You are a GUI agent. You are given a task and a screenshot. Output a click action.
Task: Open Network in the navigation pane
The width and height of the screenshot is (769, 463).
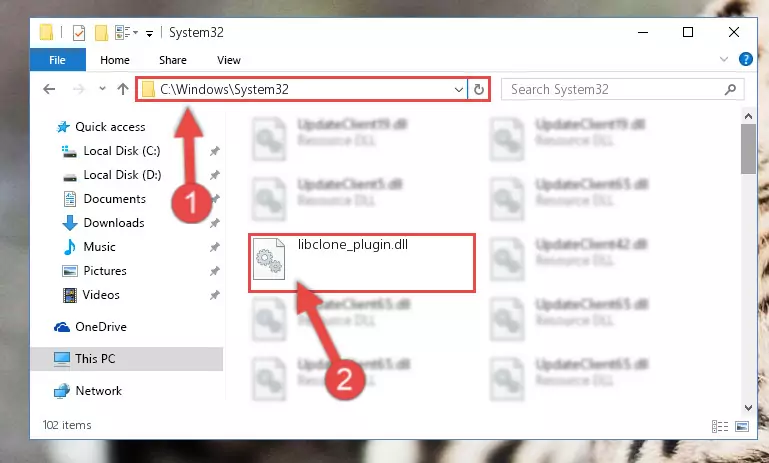point(99,391)
